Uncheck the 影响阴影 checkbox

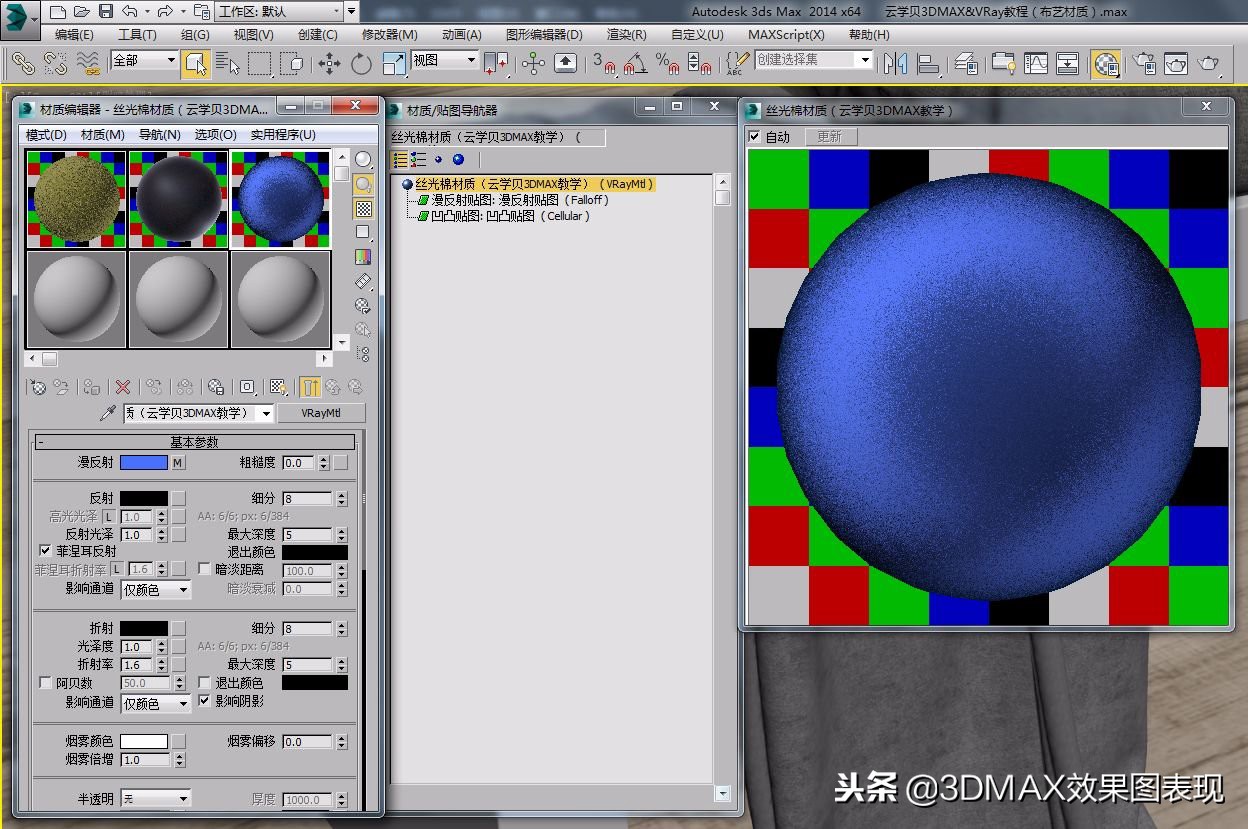tap(206, 701)
